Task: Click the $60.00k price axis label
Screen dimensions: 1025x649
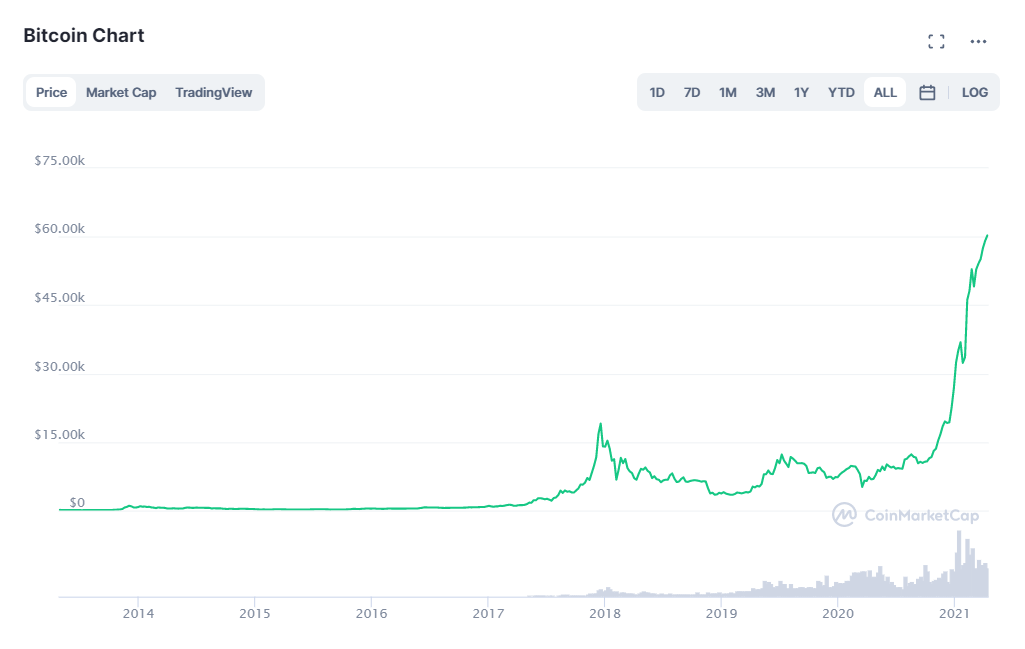Action: pyautogui.click(x=60, y=229)
